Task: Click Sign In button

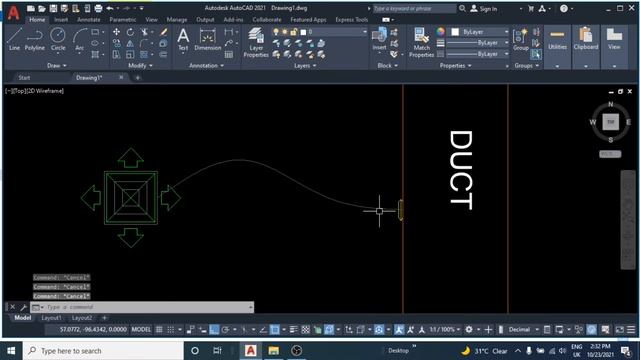Action: (484, 9)
